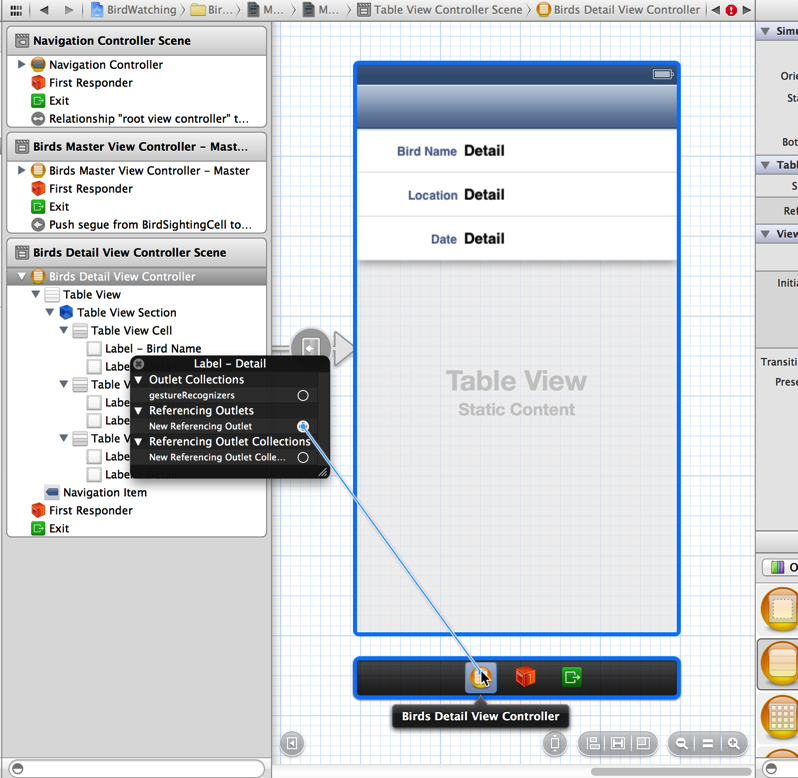Collapse the Table View Section in outline
This screenshot has width=798, height=778.
click(50, 313)
